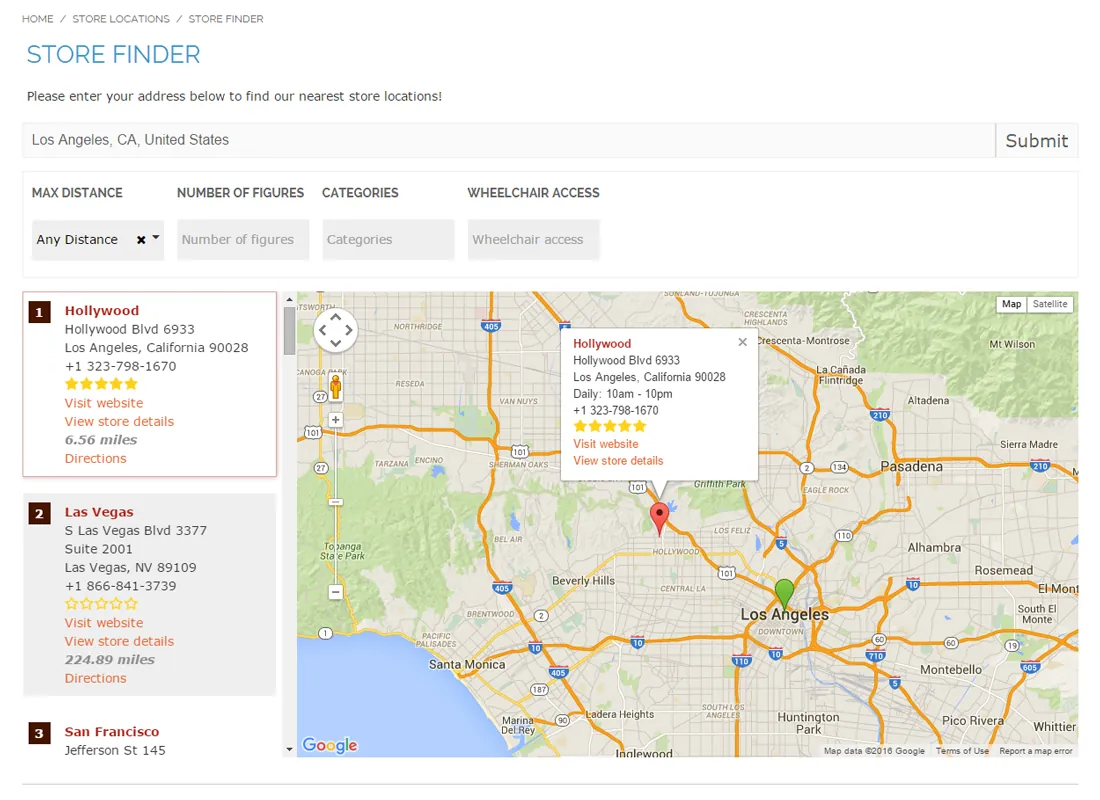The image size is (1100, 800).
Task: Visit website link in map popup
Action: tap(605, 444)
